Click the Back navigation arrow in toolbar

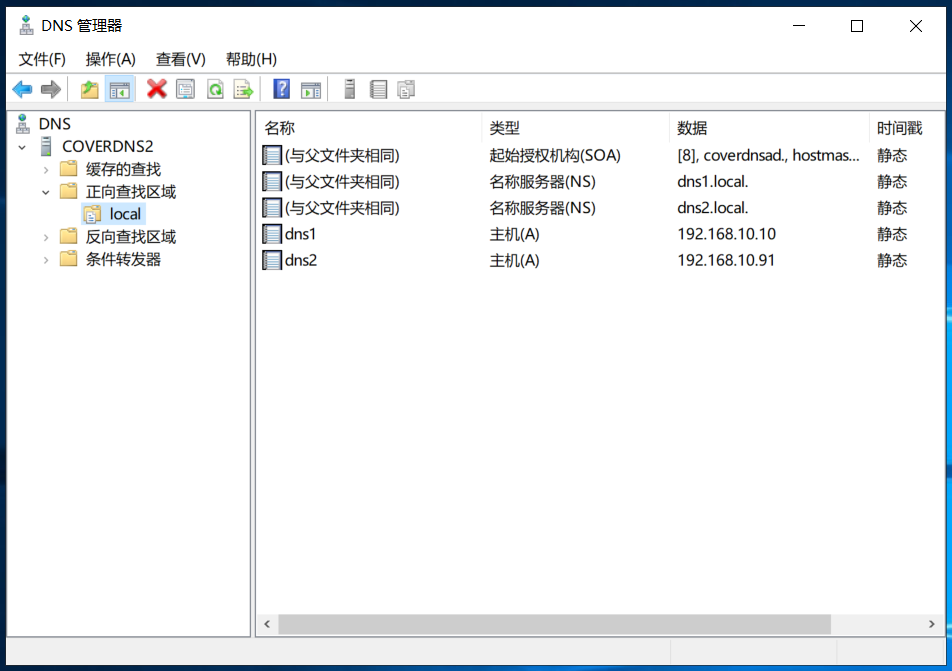pyautogui.click(x=22, y=89)
